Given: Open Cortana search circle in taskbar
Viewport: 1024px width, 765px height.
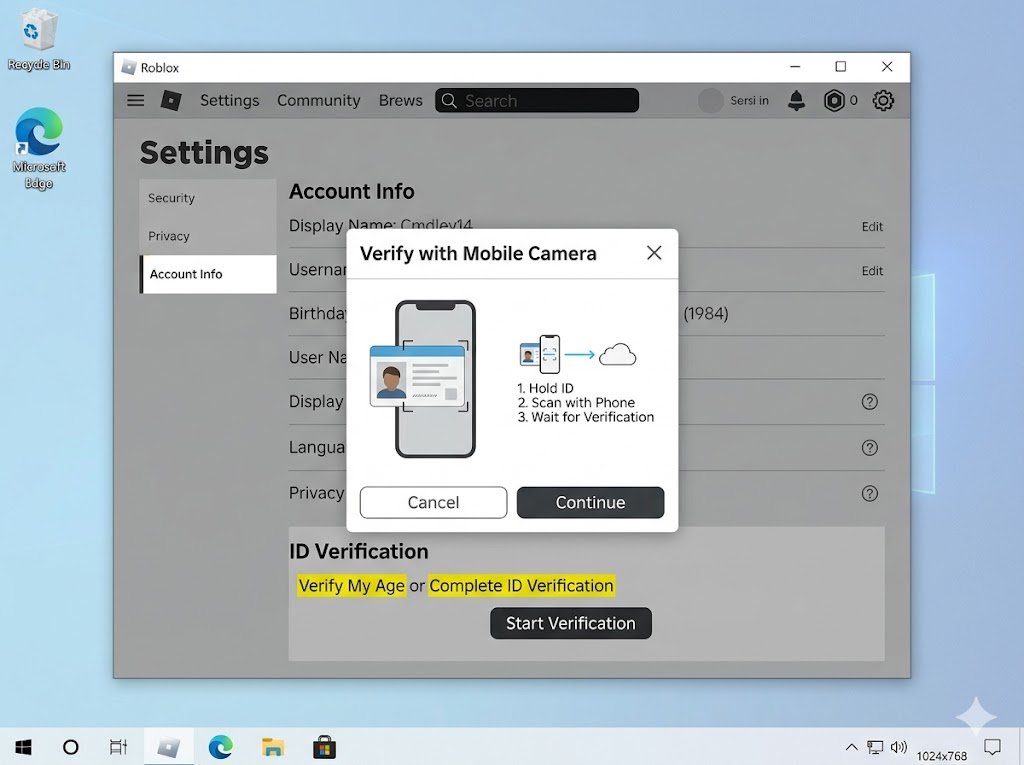Looking at the screenshot, I should (71, 747).
